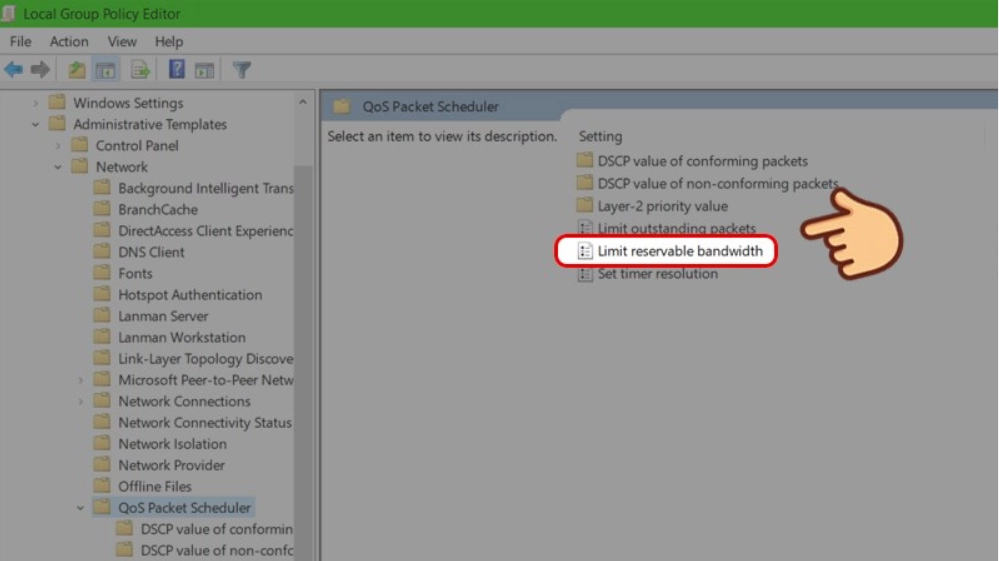
Task: Select Control Panel tree item
Action: click(x=137, y=145)
